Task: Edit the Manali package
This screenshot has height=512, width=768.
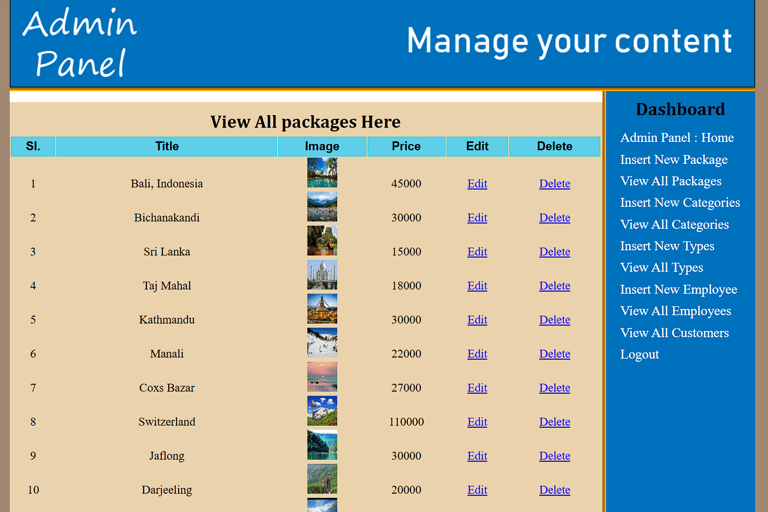Action: click(477, 354)
